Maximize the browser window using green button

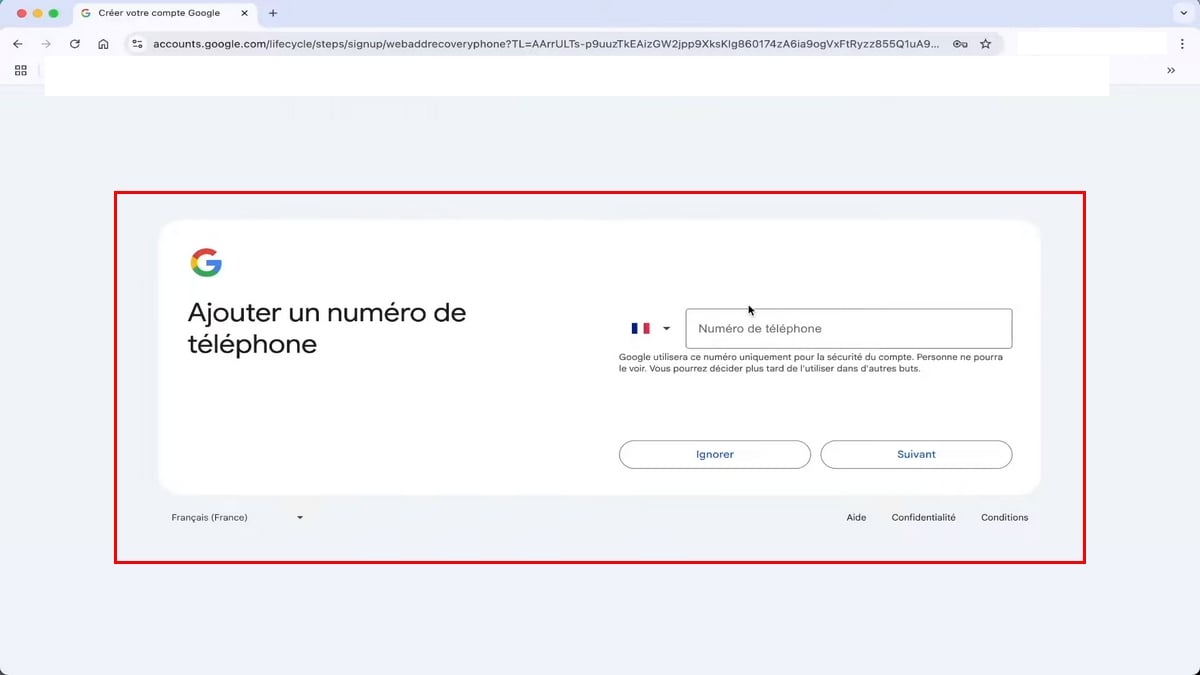[54, 13]
